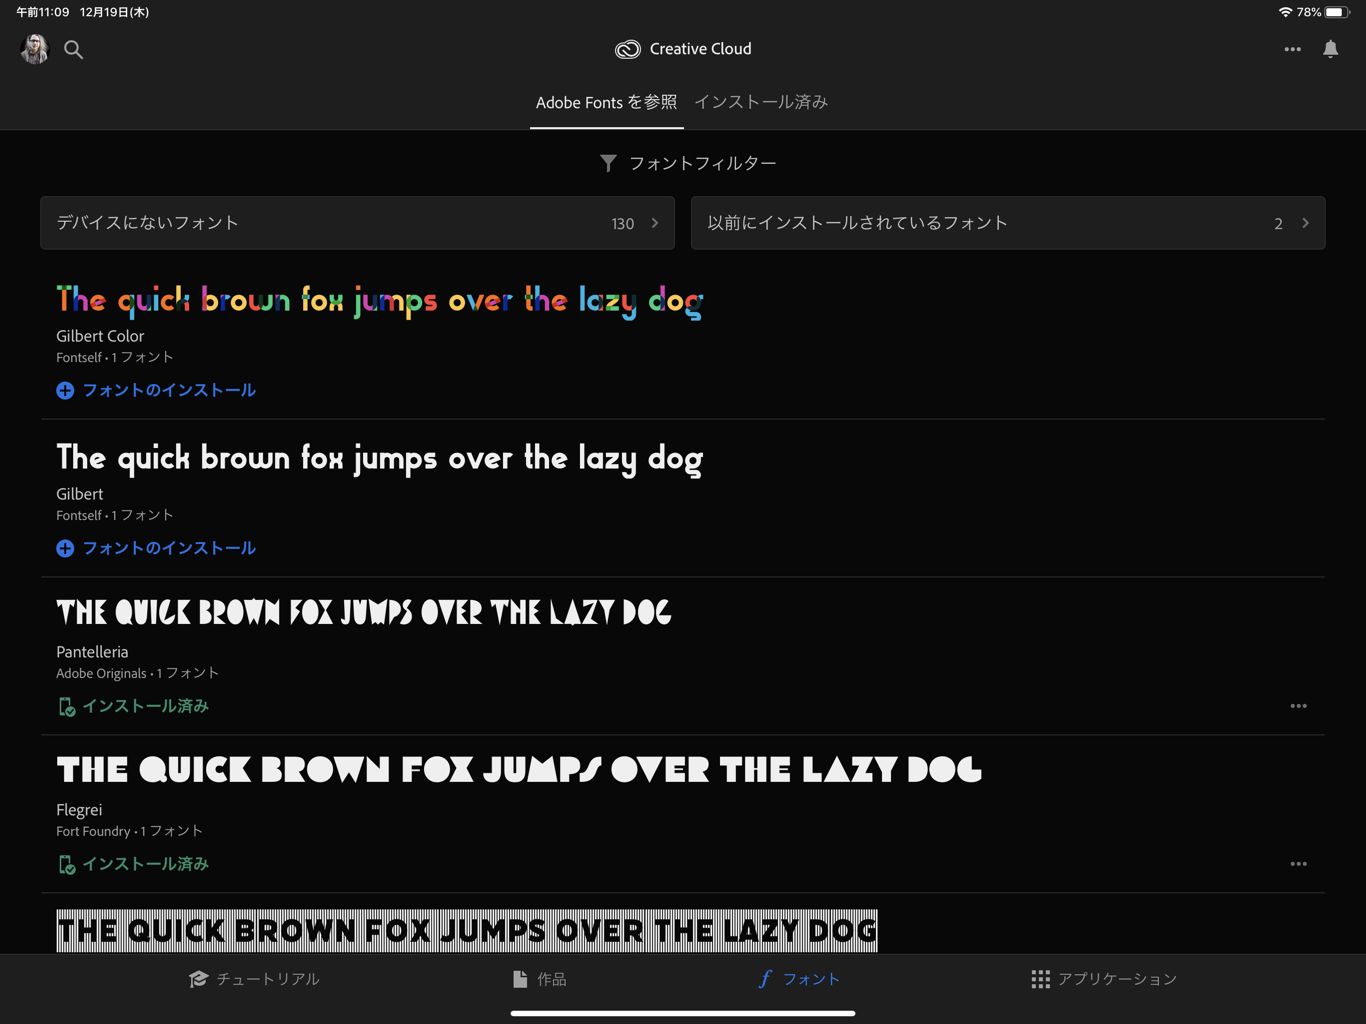Viewport: 1366px width, 1024px height.
Task: Click the font filter funnel icon
Action: tap(608, 163)
